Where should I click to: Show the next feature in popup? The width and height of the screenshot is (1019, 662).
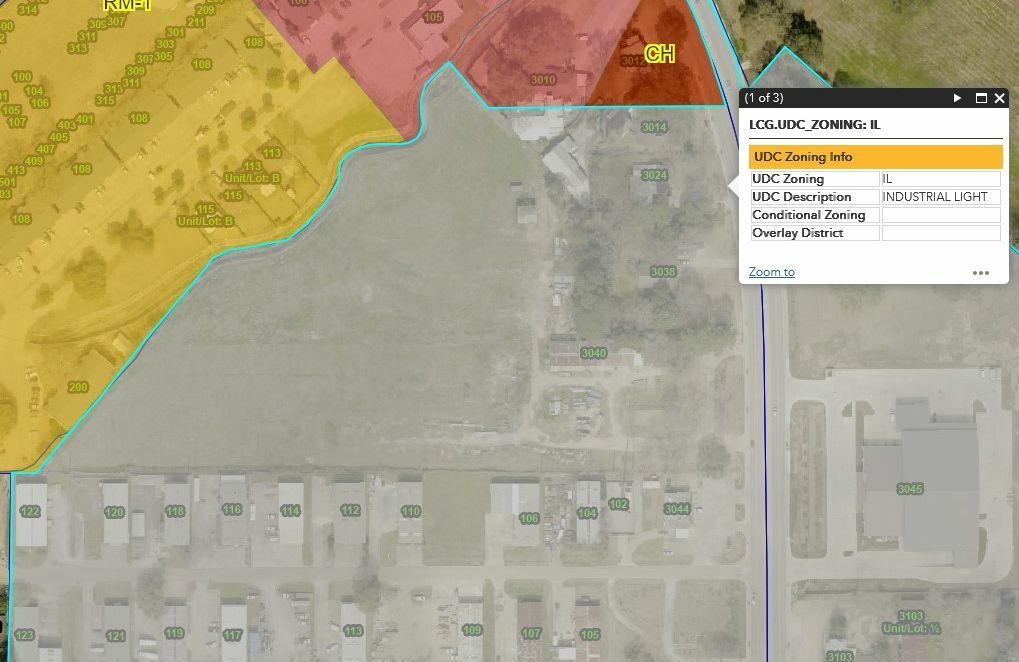point(957,98)
